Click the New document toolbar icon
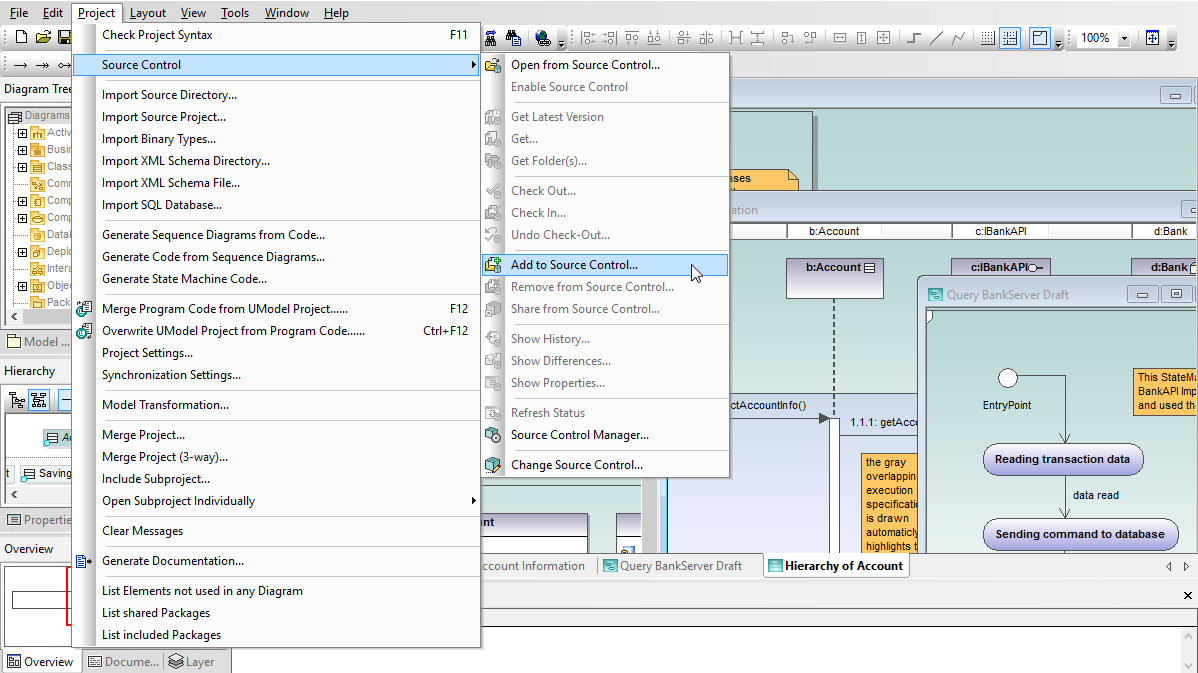Screen dimensions: 1198x673 pos(21,37)
